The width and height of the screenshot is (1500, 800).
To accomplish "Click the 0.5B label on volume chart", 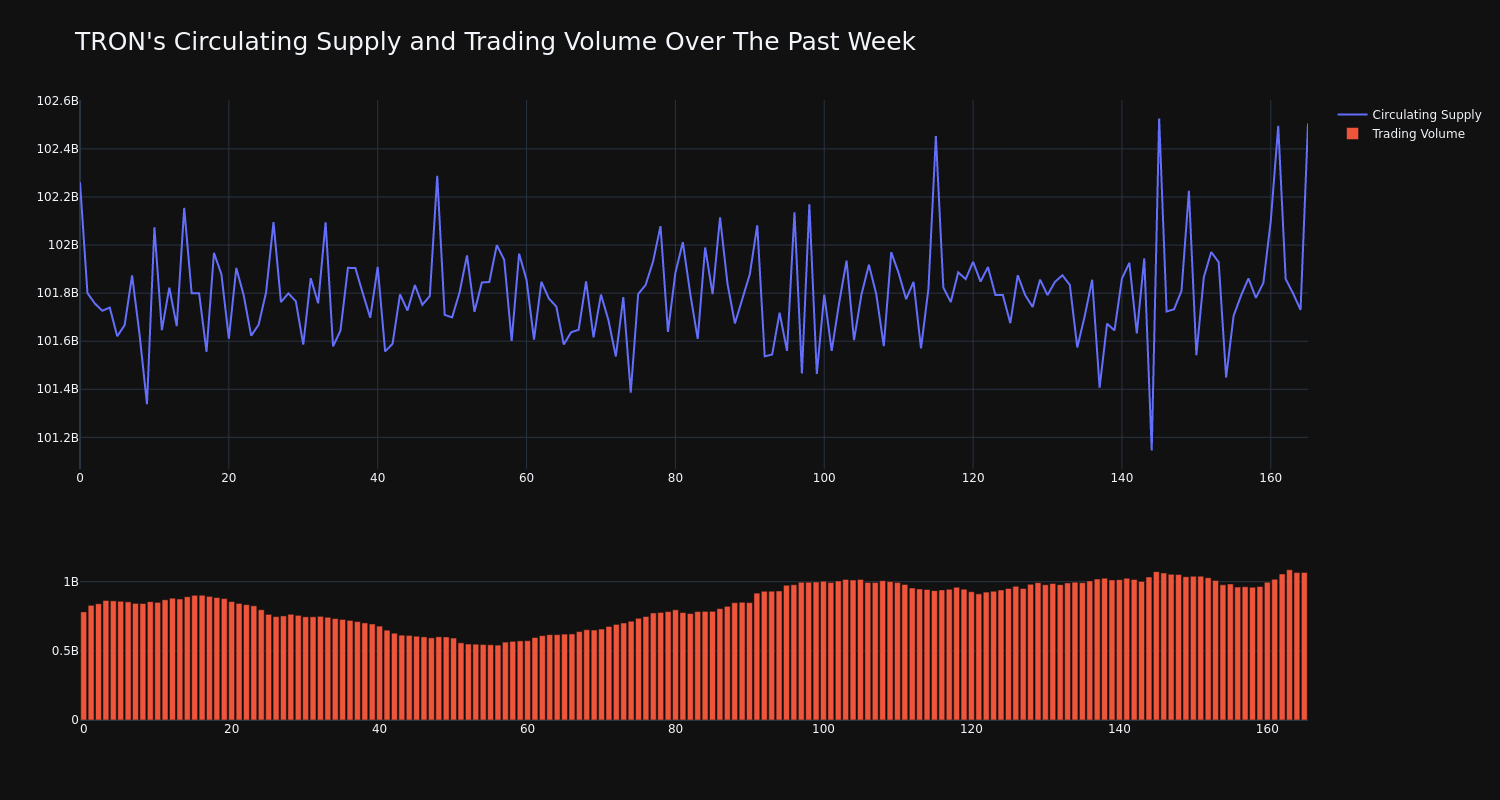I will (65, 651).
